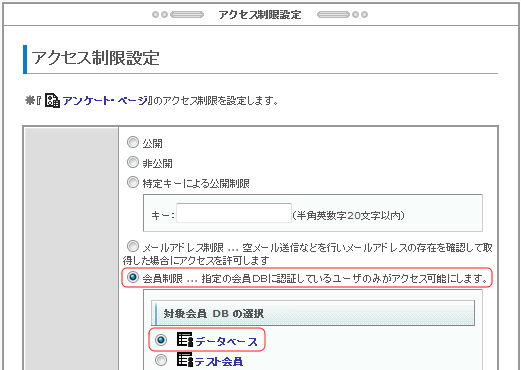Screen dimensions: 521x370
Task: Select 会員制限 radio button
Action: point(133,277)
